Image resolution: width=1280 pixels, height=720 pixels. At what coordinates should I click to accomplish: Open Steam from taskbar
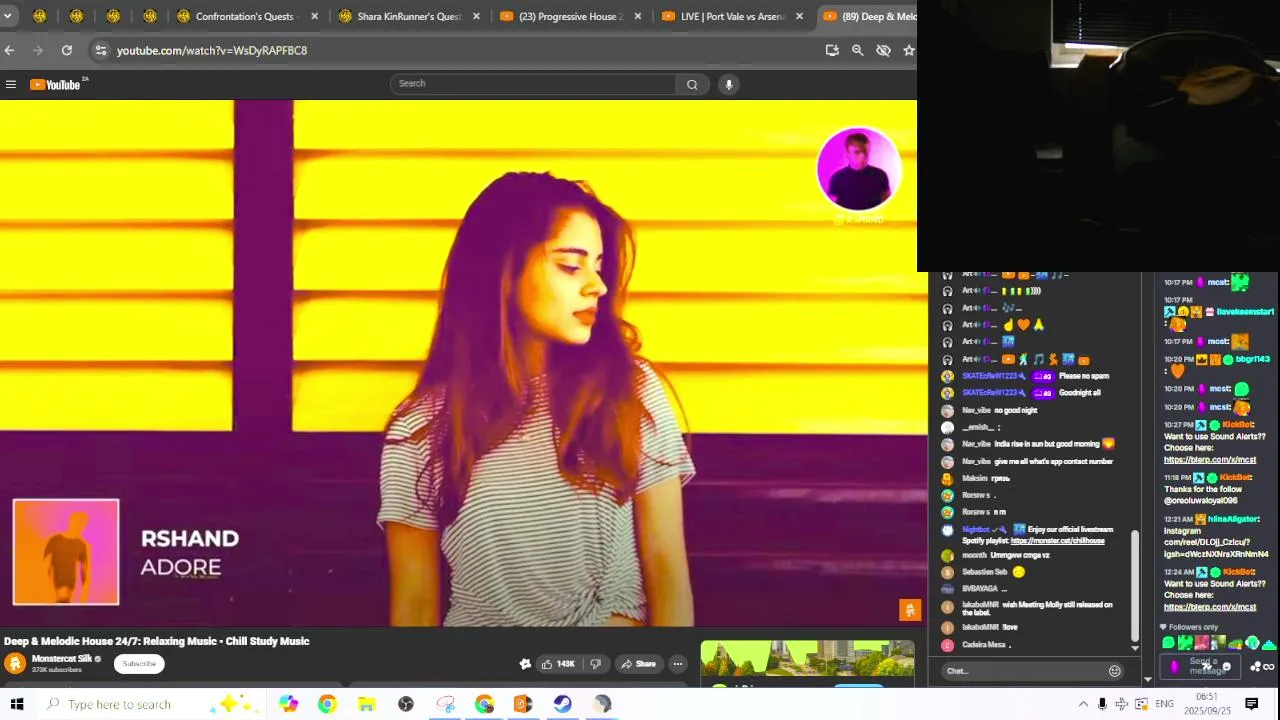click(562, 704)
